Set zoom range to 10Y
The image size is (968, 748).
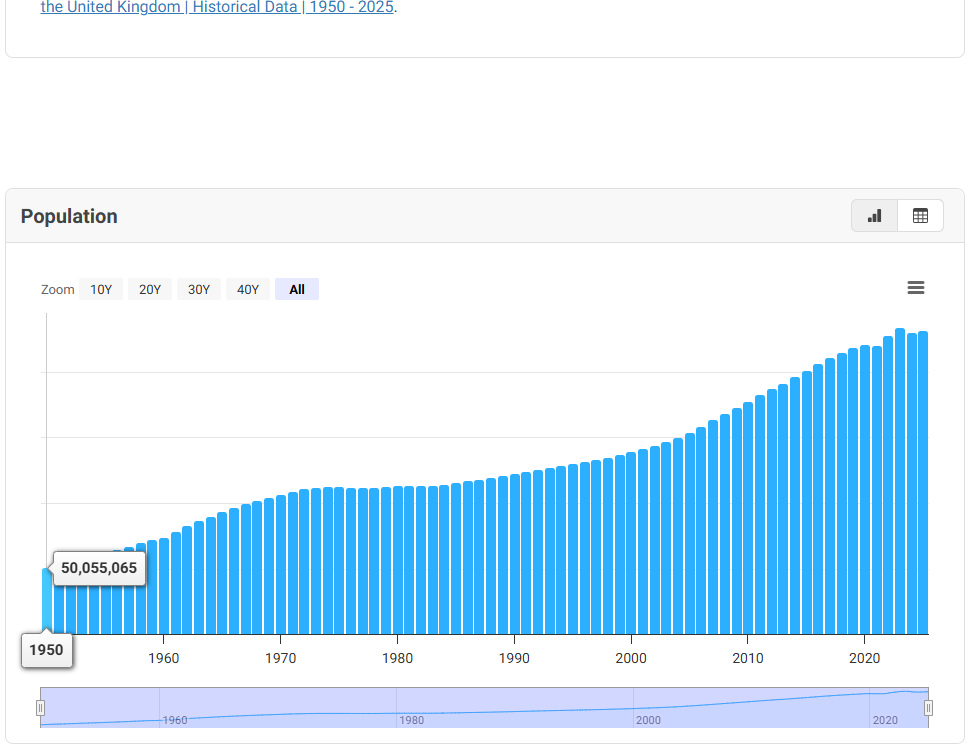[x=101, y=289]
